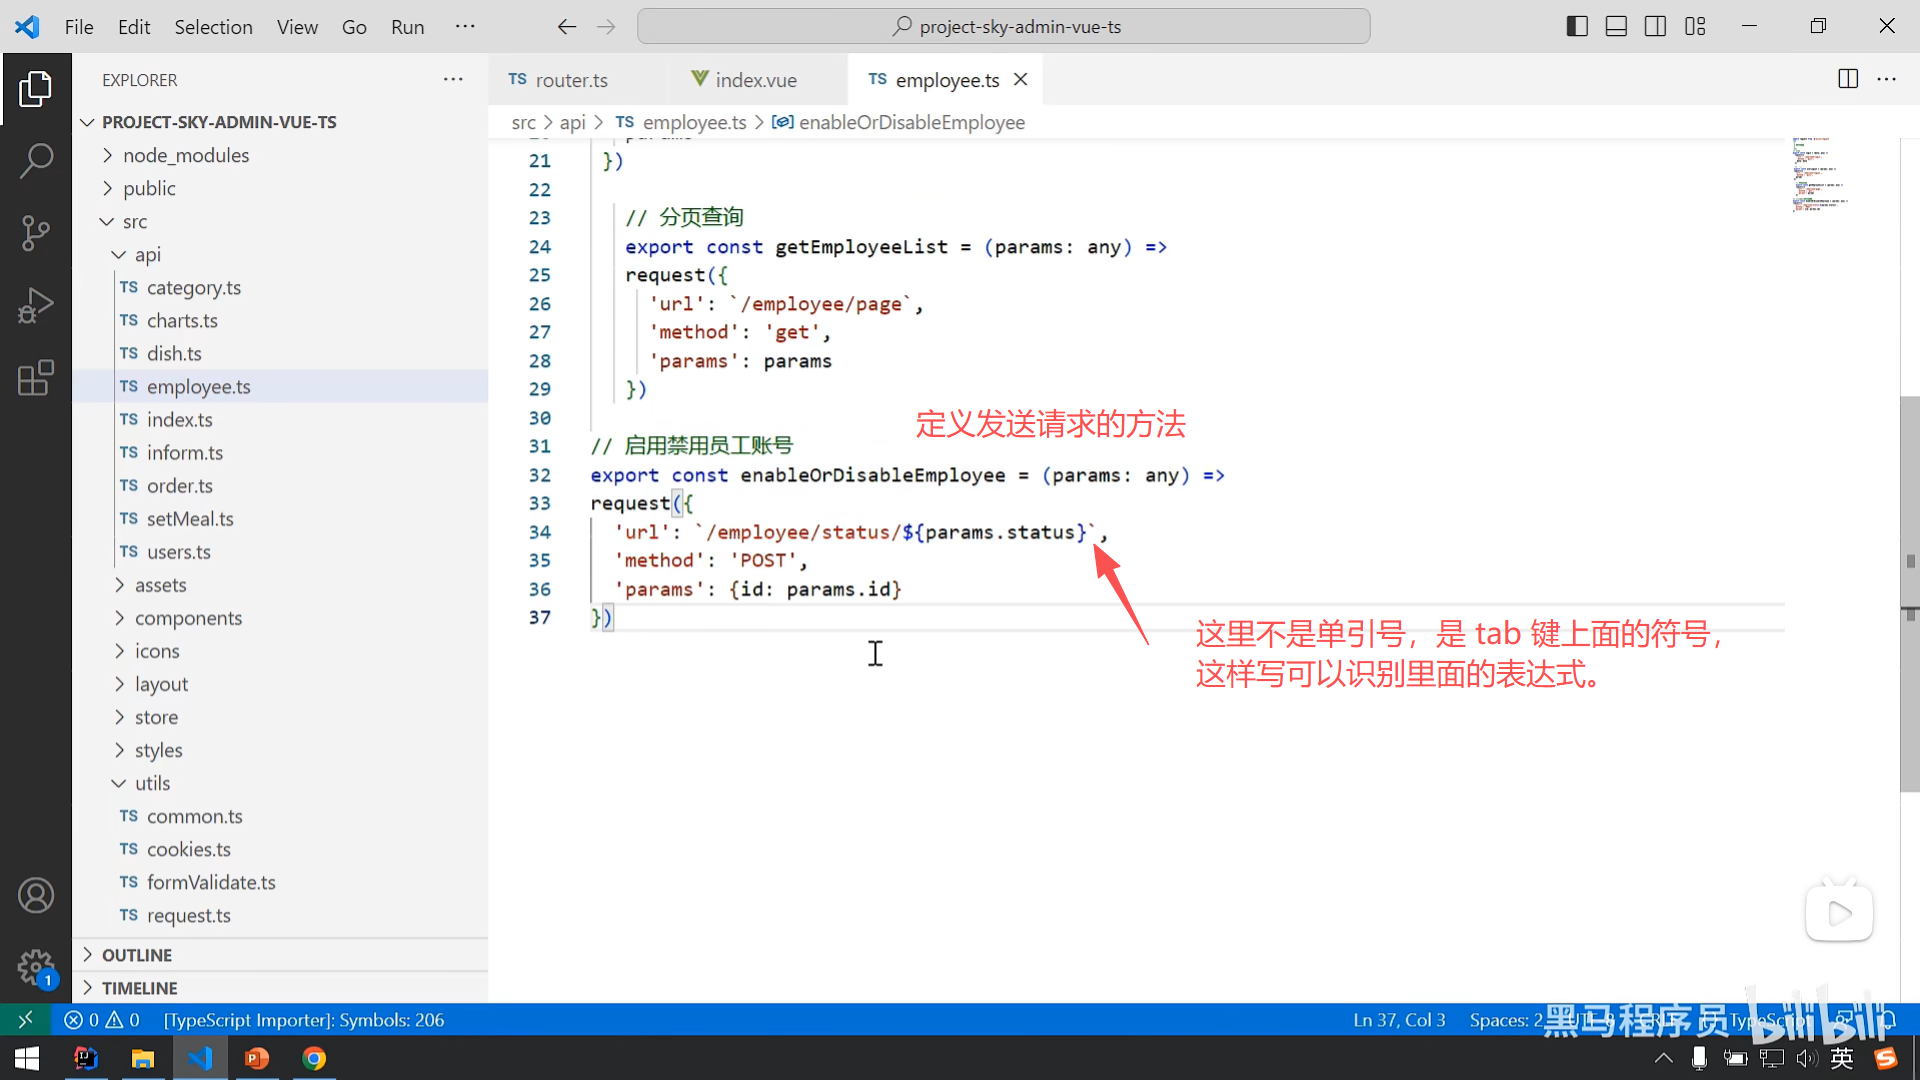Open Chrome from the Windows taskbar
1920x1080 pixels.
tap(314, 1058)
